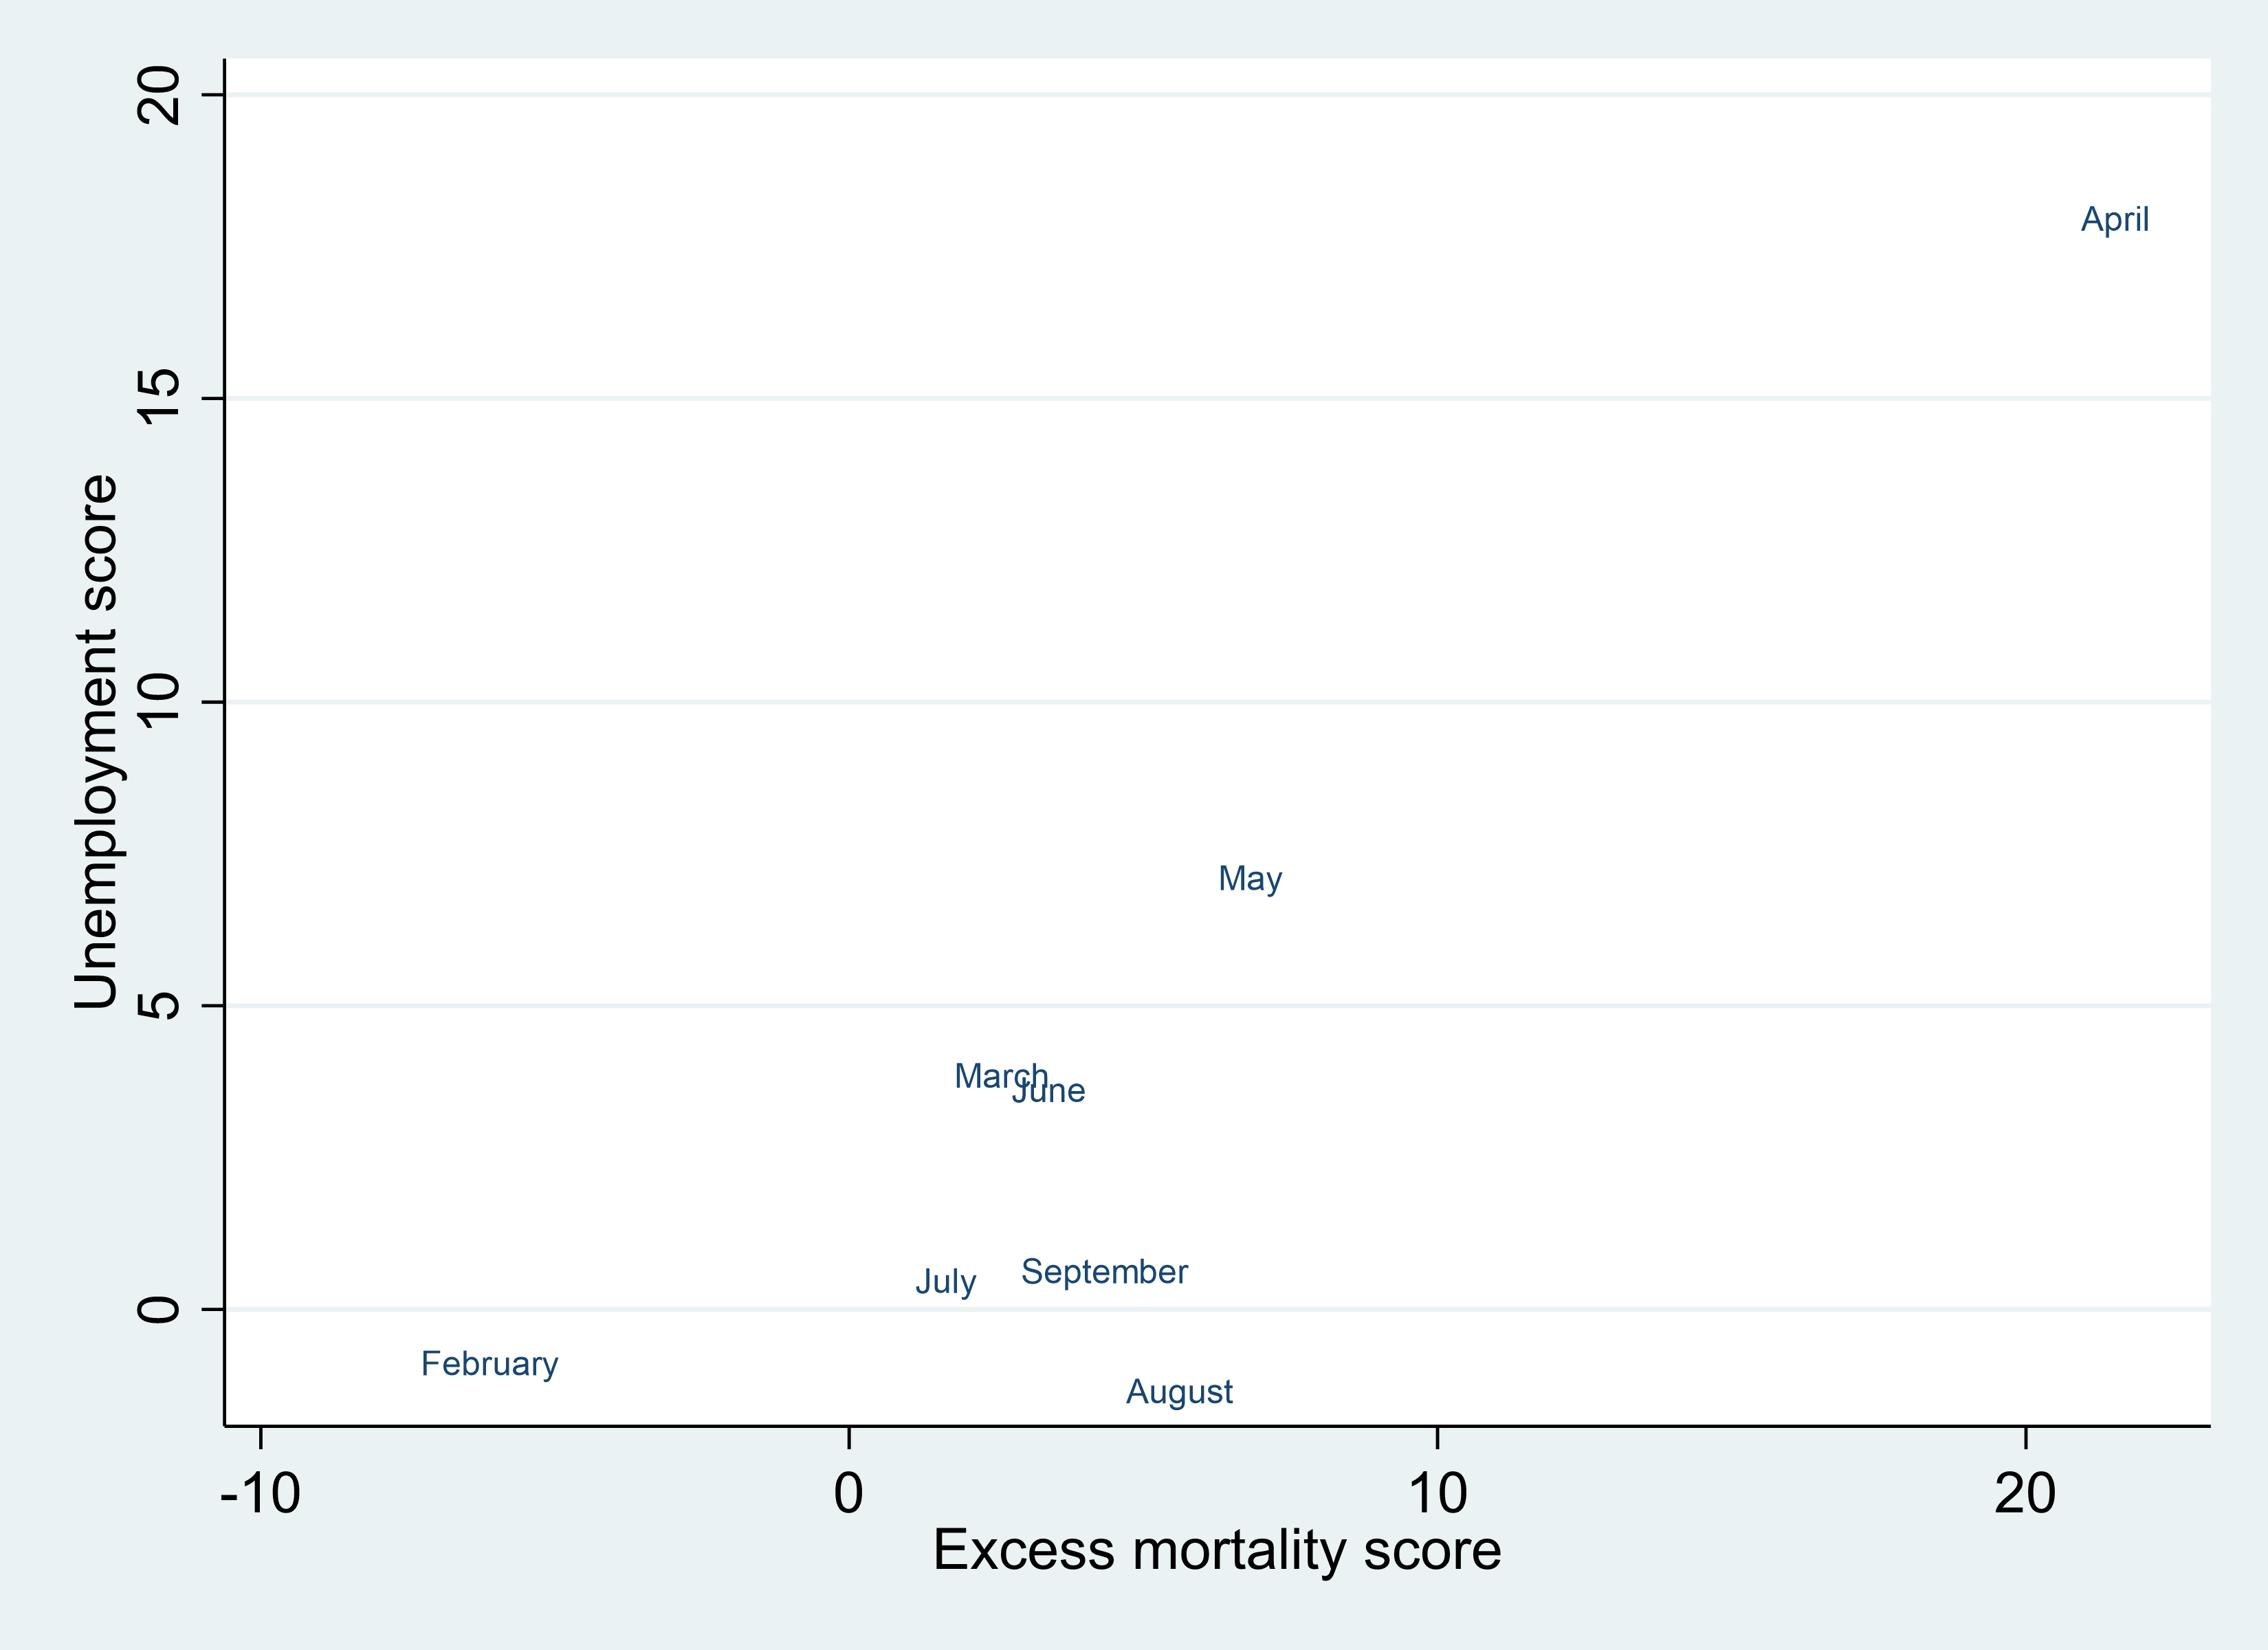Select the 0 tick label on x-axis
Image resolution: width=2268 pixels, height=1650 pixels.
(848, 1494)
